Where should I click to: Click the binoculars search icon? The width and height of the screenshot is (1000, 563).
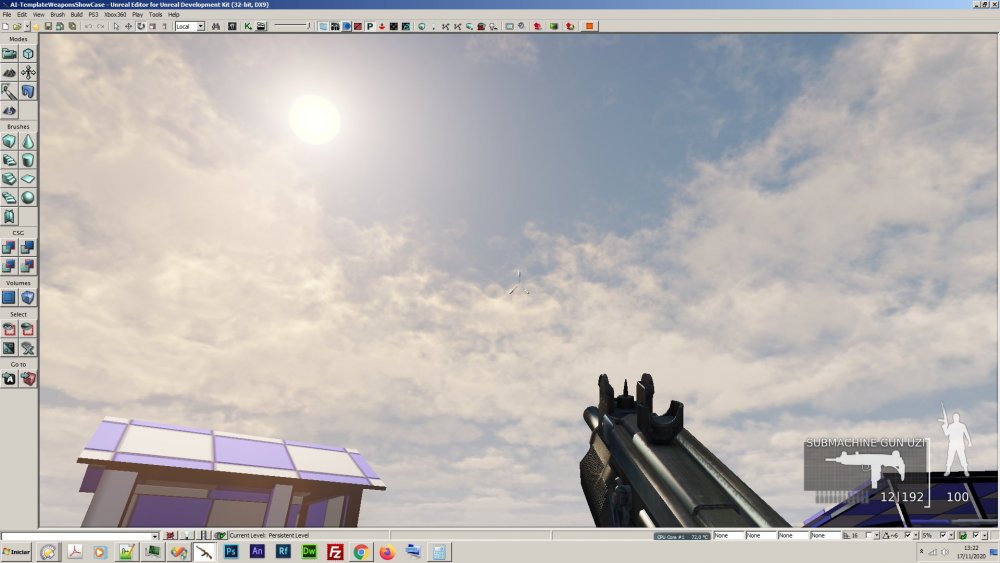[x=216, y=26]
